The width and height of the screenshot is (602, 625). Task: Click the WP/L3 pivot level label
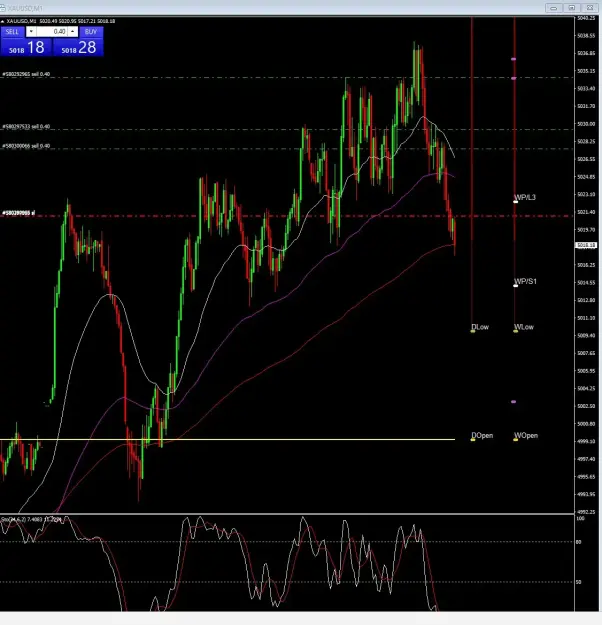click(525, 198)
